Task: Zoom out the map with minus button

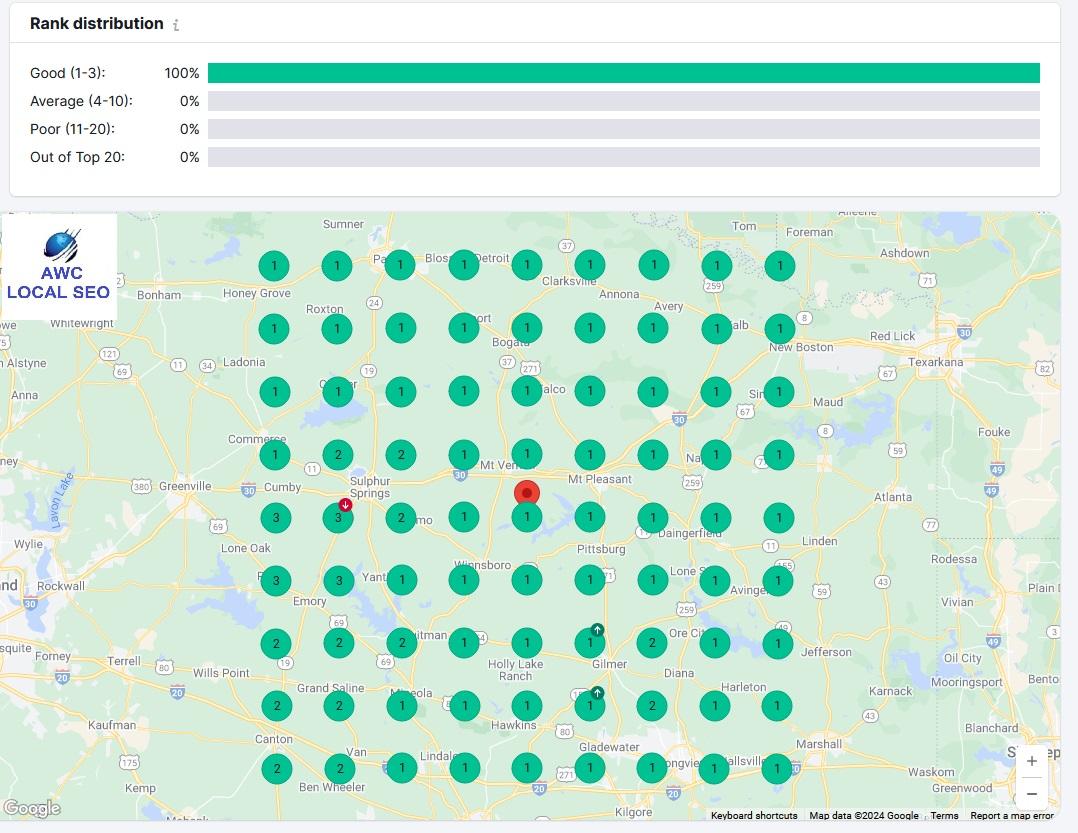Action: click(1031, 793)
